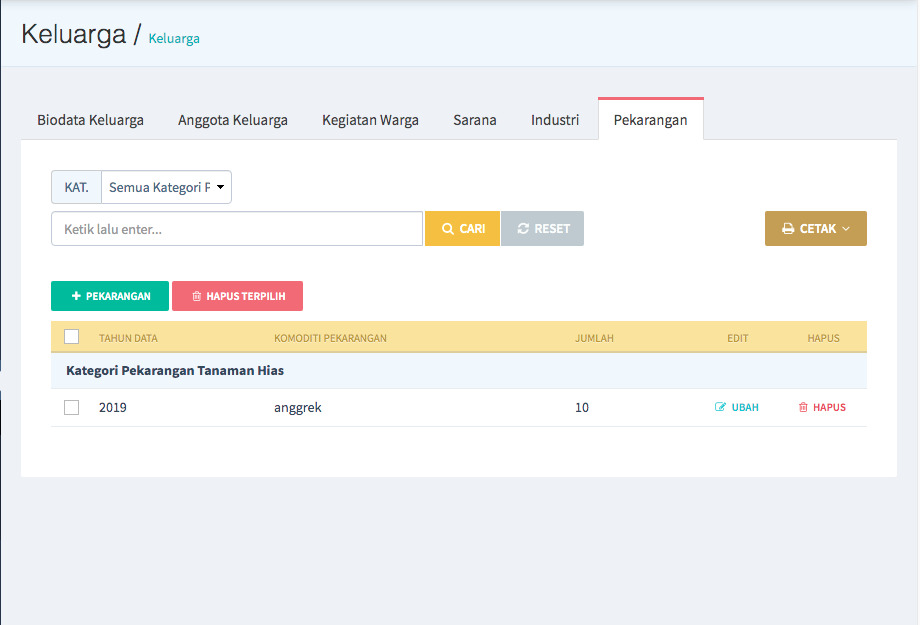Click the magnifier icon in Cari button
Screen dimensions: 920x625
[x=448, y=229]
